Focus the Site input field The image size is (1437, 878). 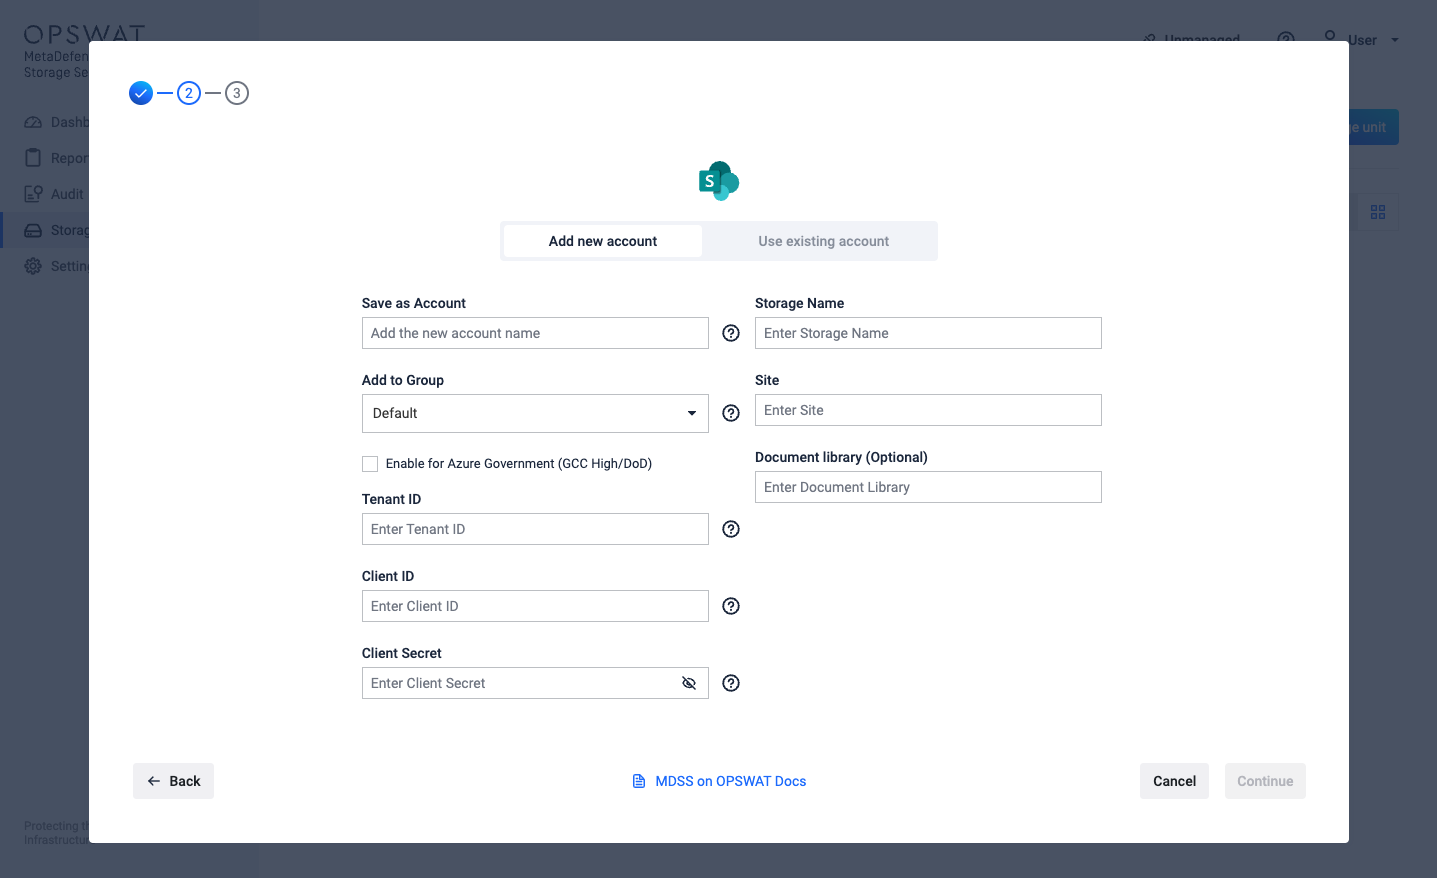tap(928, 410)
